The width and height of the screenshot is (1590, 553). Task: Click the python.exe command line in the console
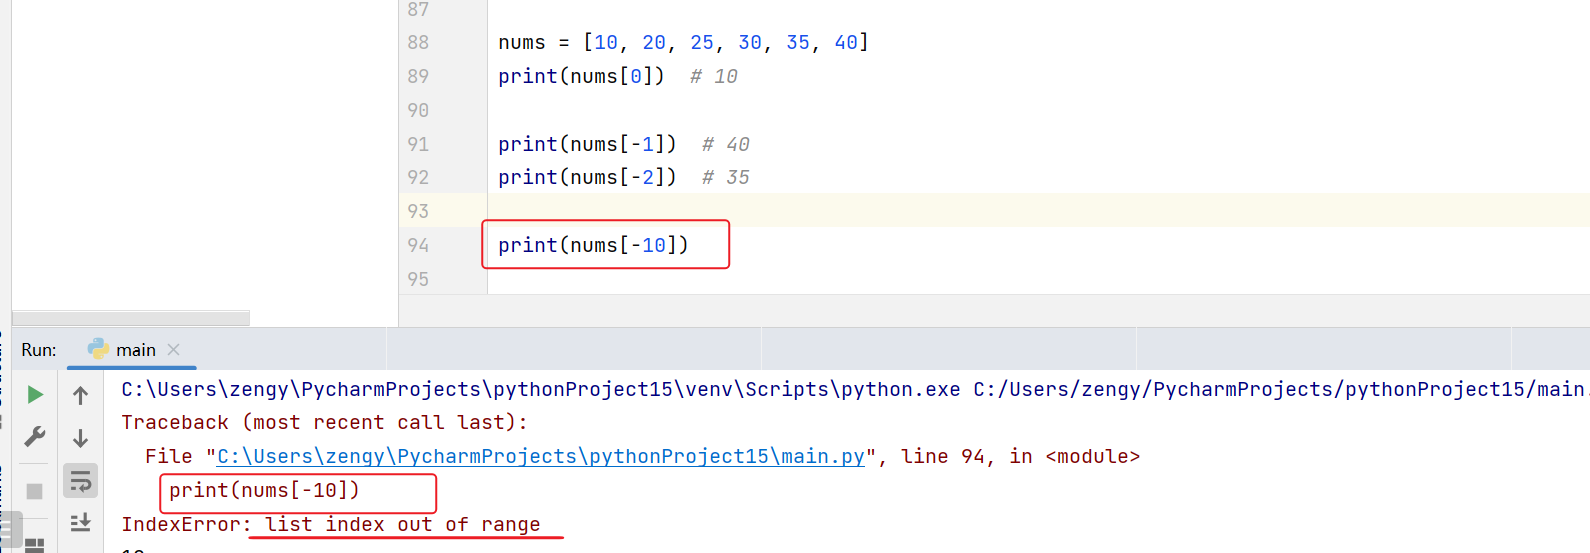(x=855, y=389)
